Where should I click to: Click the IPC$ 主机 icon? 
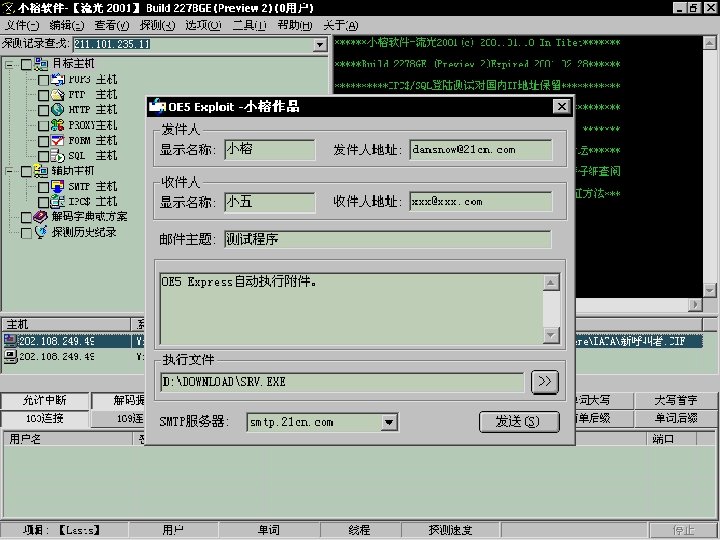point(57,202)
